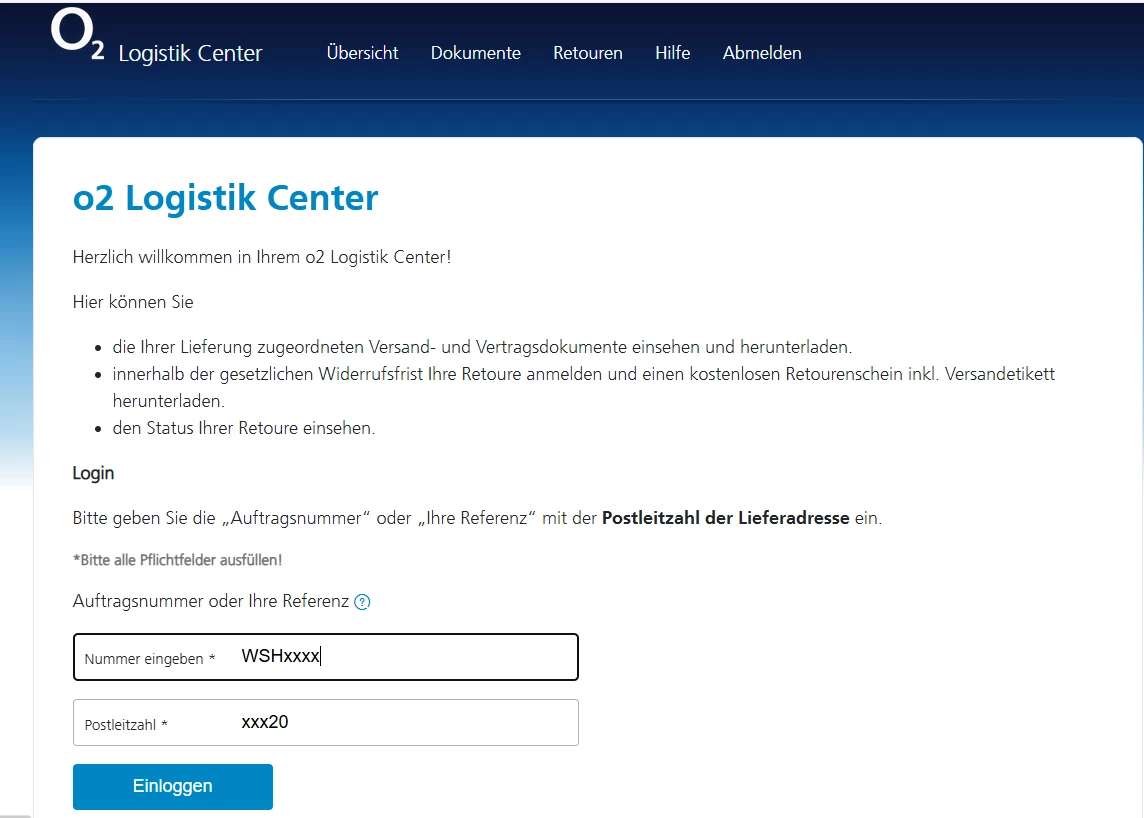Click the 'o2 Logistik Center' page heading
This screenshot has width=1144, height=818.
[225, 198]
